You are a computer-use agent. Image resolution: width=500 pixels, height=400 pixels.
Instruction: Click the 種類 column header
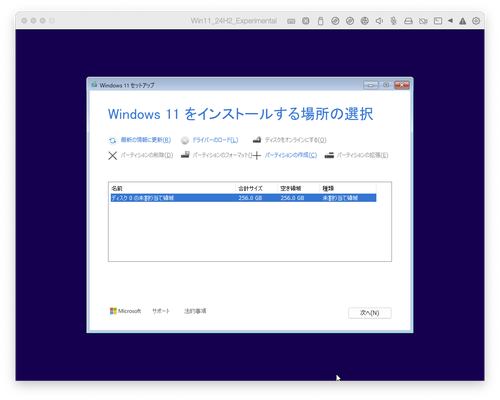(348, 189)
